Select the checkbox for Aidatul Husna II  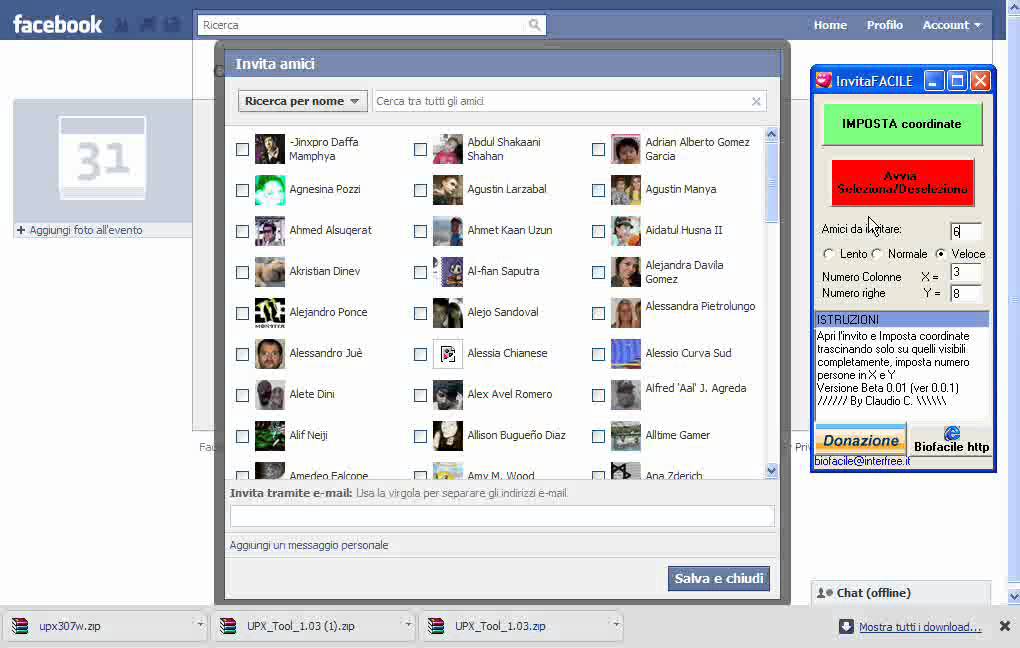tap(598, 231)
